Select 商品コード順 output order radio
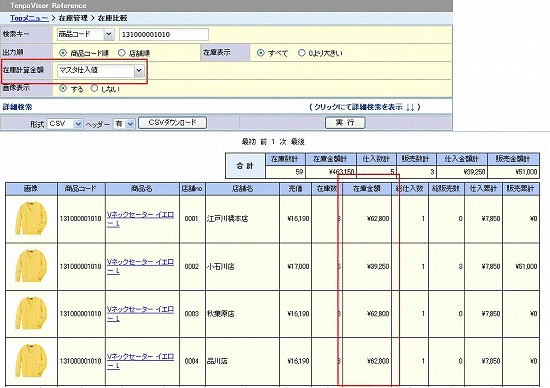Screen dimensions: 550x388 pyautogui.click(x=63, y=53)
